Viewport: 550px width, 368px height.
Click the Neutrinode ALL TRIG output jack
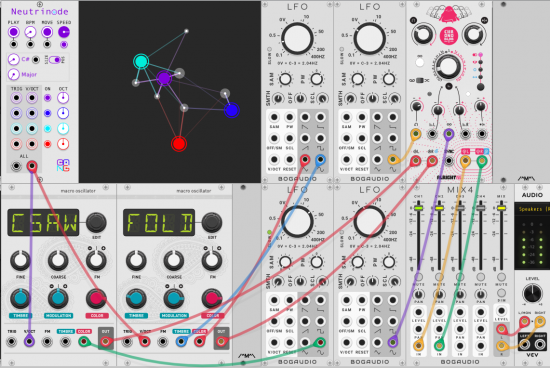pyautogui.click(x=16, y=166)
